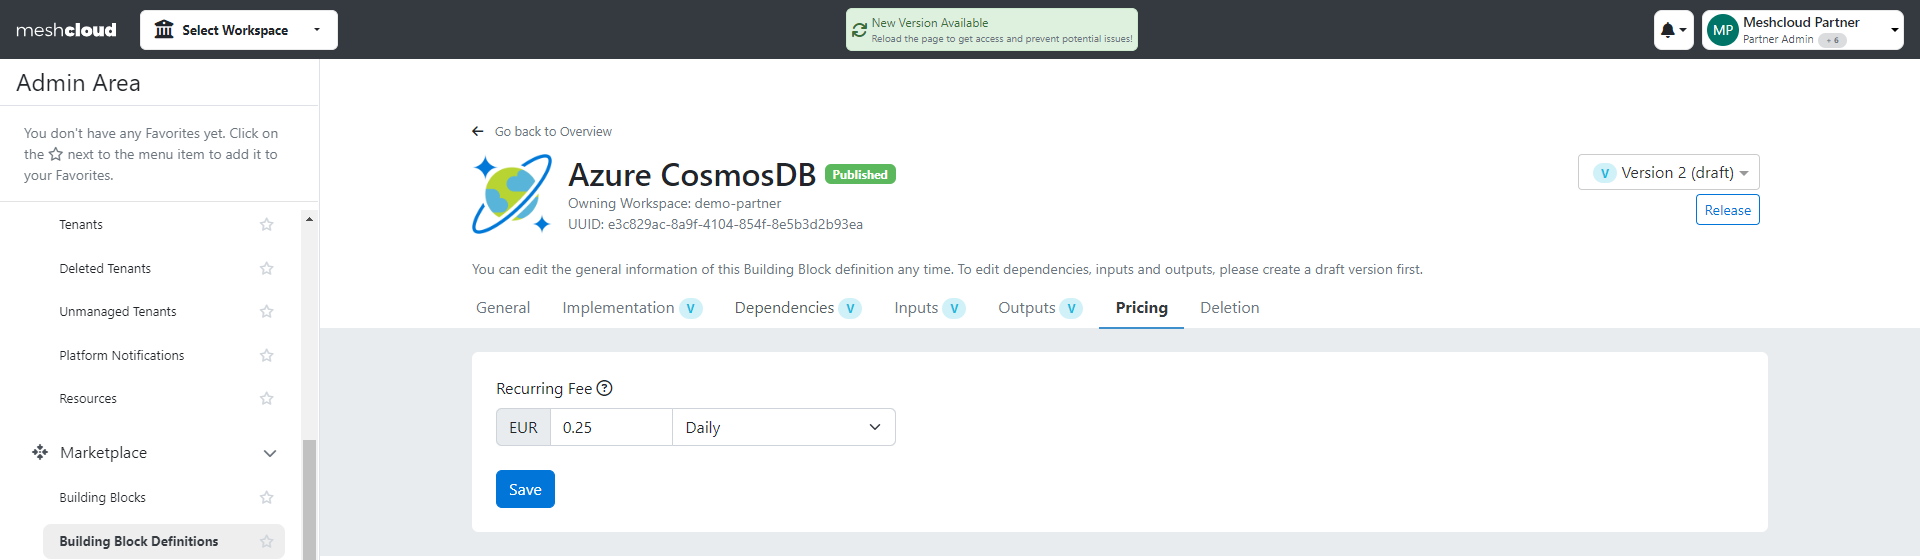Favorite the Resources star
The width and height of the screenshot is (1920, 560).
coord(266,399)
